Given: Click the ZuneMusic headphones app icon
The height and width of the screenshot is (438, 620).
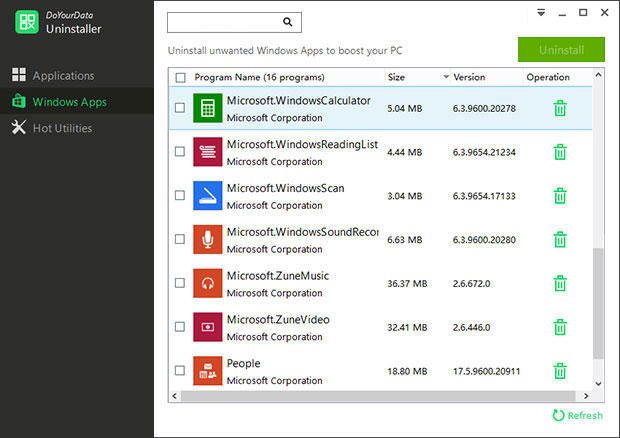Looking at the screenshot, I should (208, 283).
